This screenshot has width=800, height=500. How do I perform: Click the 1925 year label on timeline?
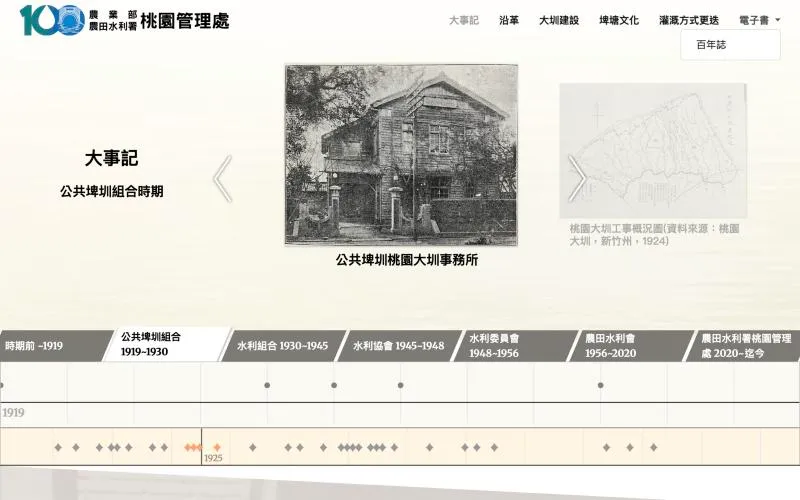click(213, 458)
